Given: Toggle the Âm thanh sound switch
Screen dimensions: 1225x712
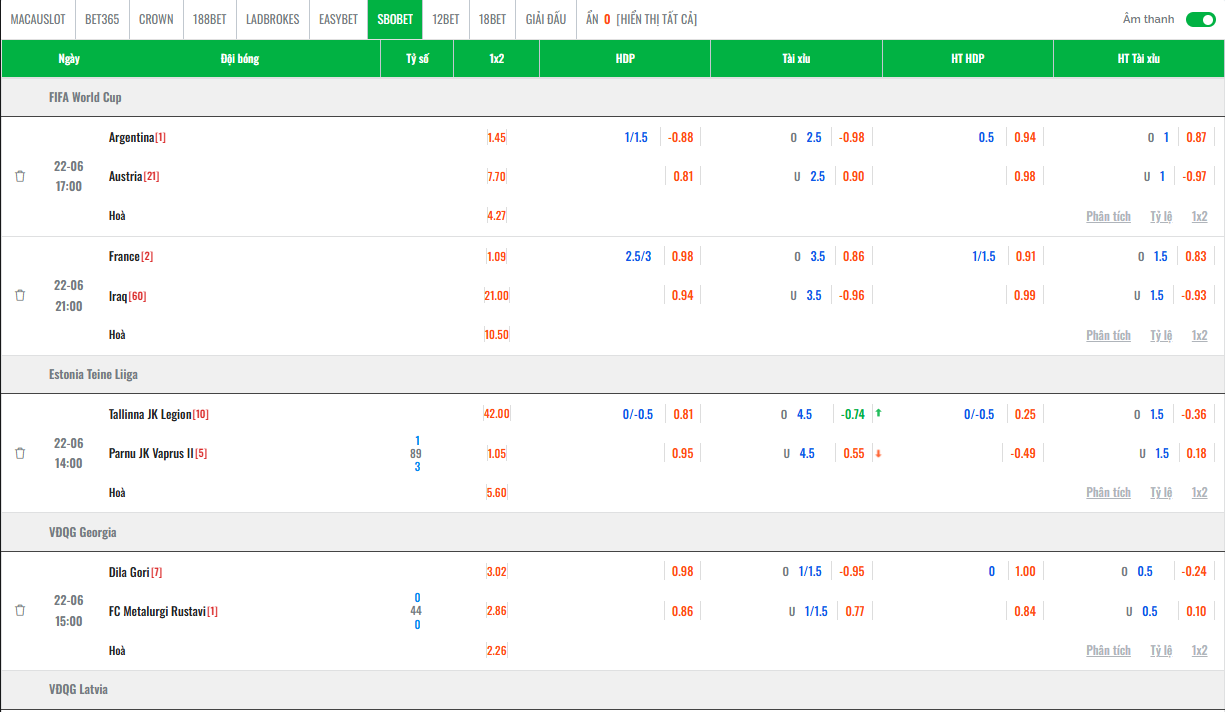Looking at the screenshot, I should 1200,19.
